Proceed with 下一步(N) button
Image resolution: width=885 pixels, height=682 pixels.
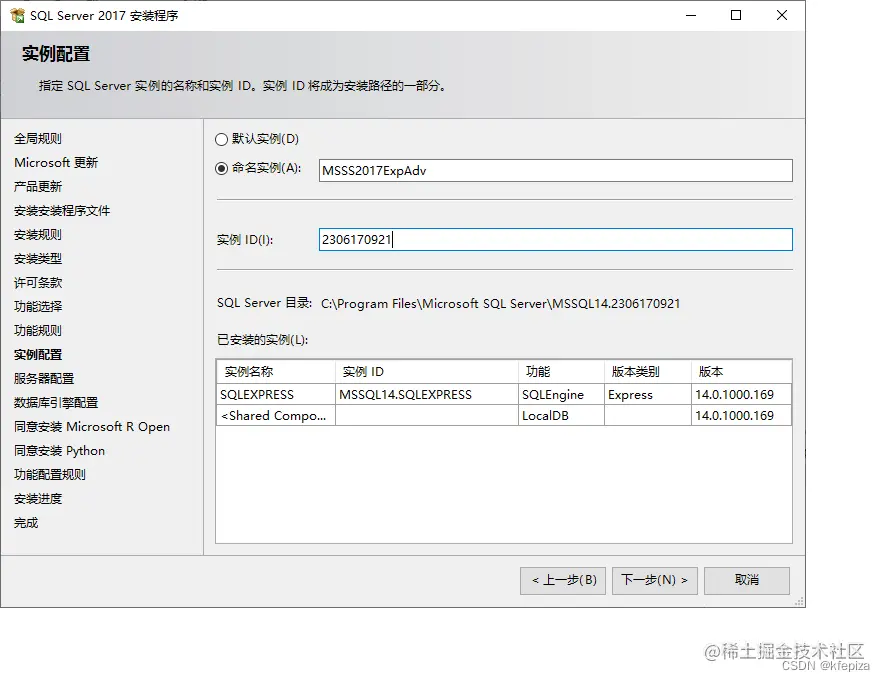click(655, 580)
